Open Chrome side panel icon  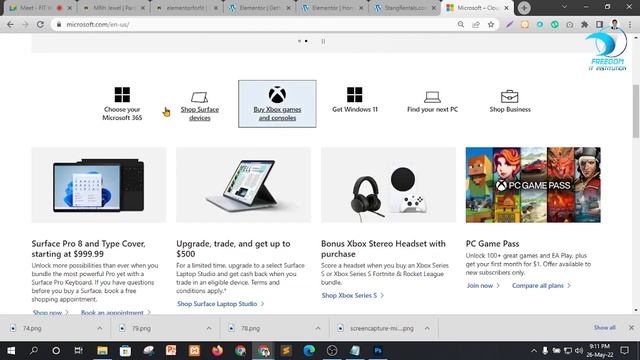point(599,24)
